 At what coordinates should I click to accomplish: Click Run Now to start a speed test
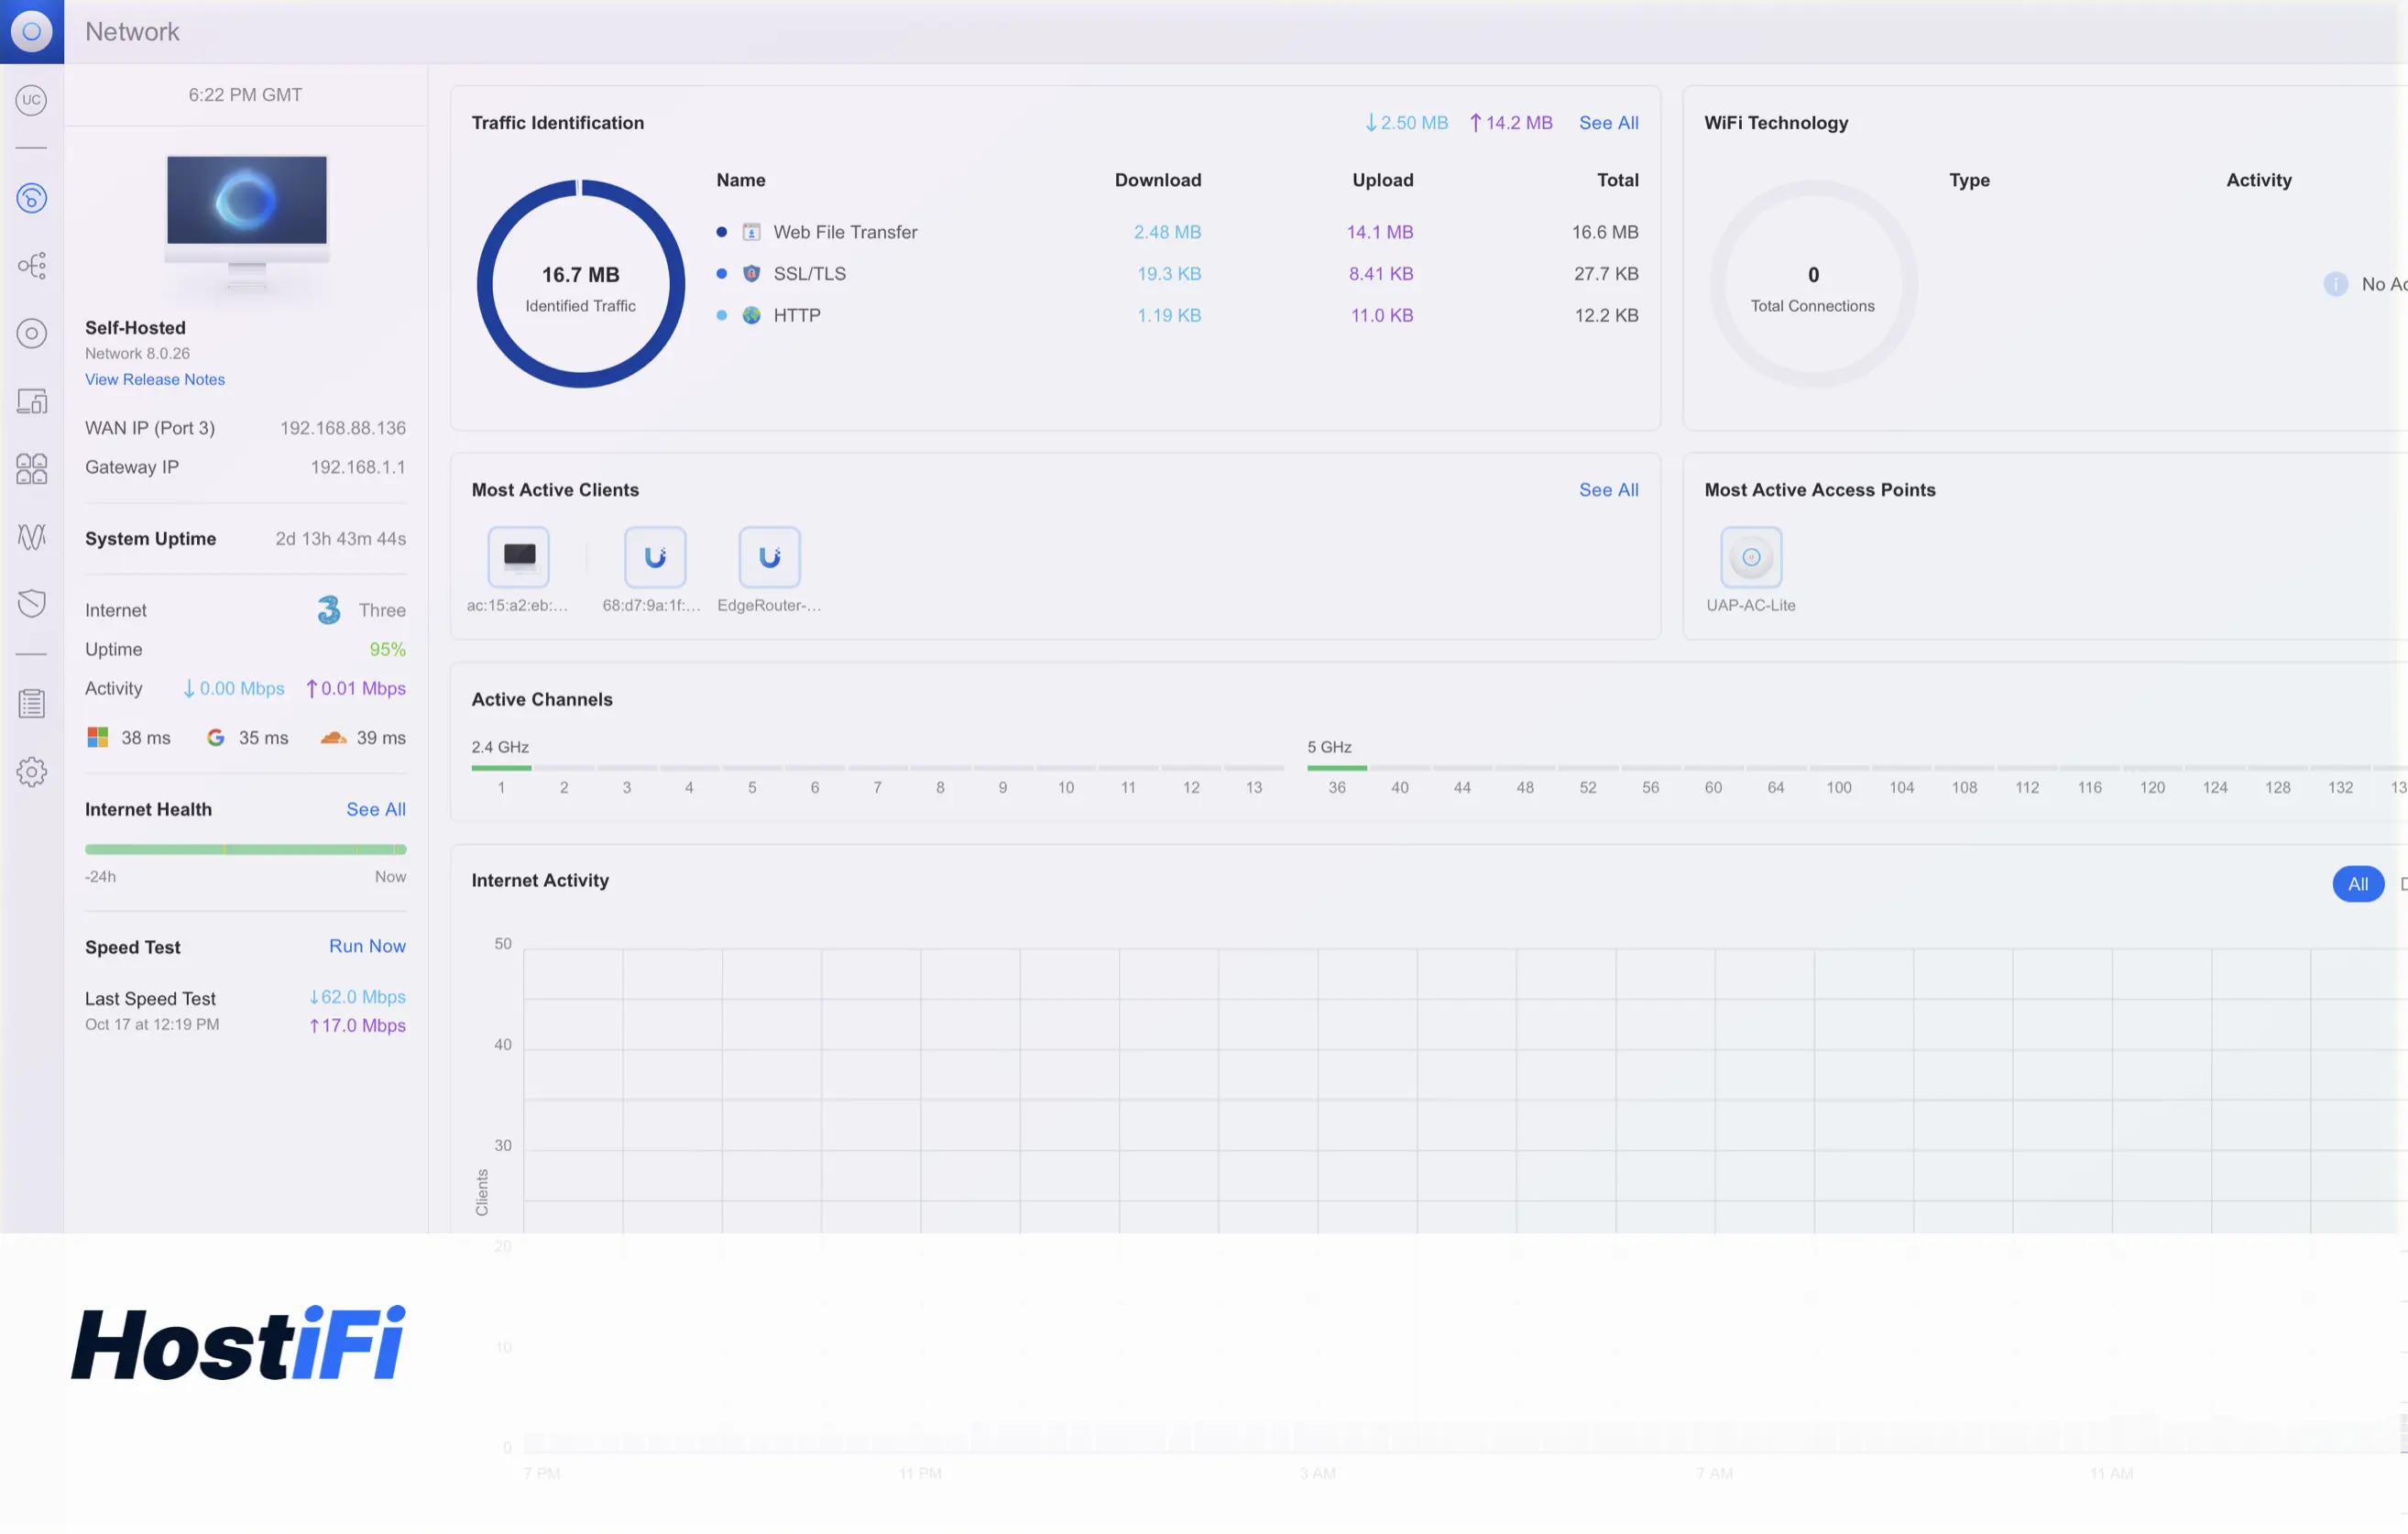367,946
